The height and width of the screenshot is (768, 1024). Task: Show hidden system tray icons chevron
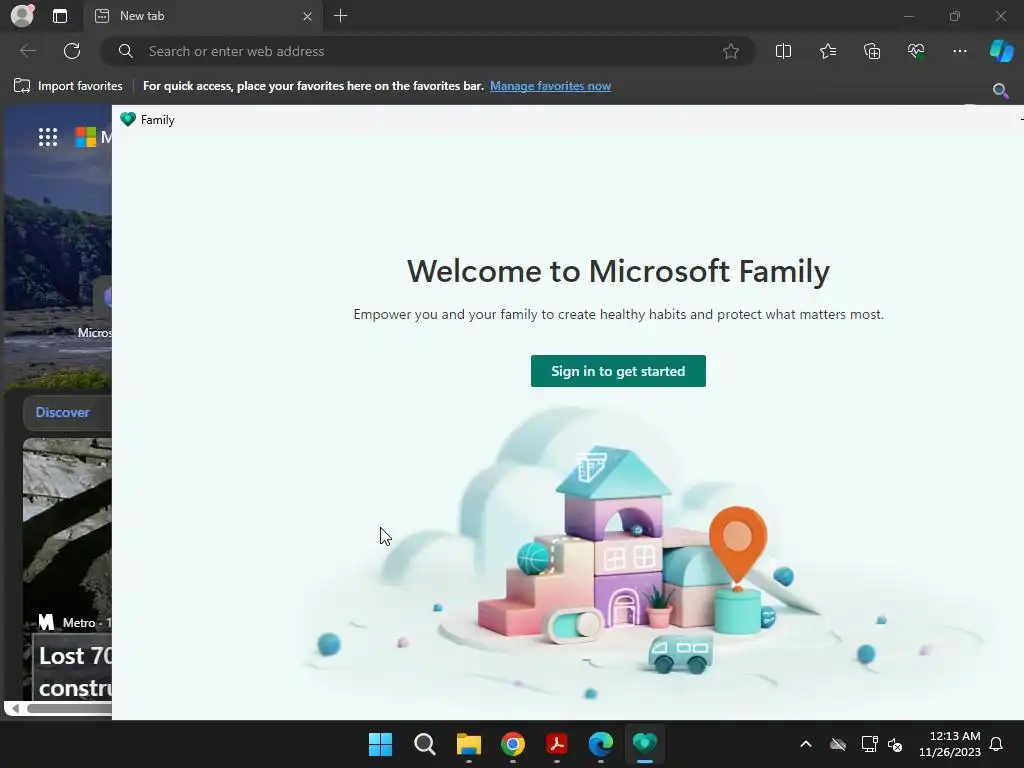(x=806, y=744)
